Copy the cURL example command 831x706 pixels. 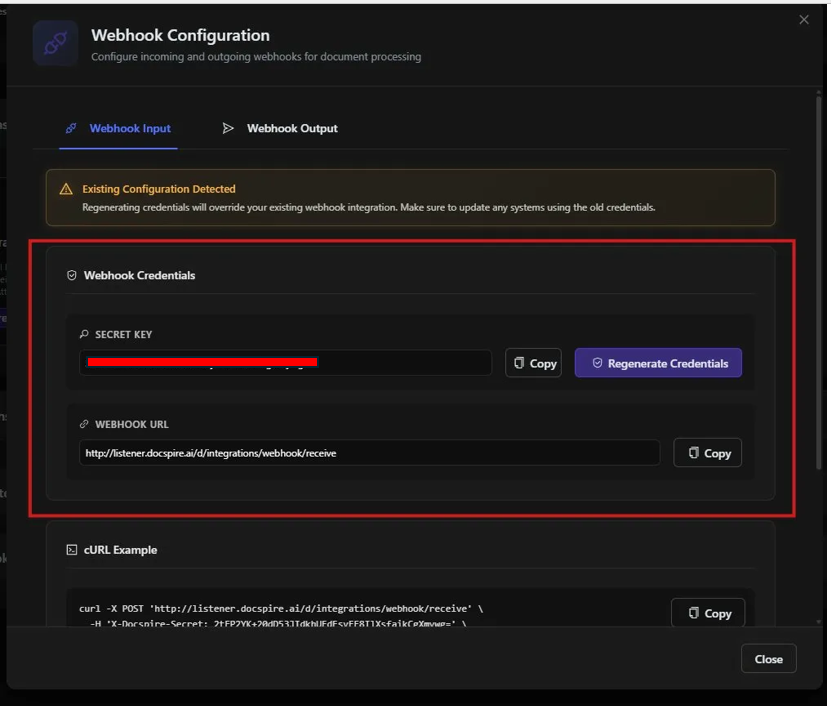(x=708, y=613)
